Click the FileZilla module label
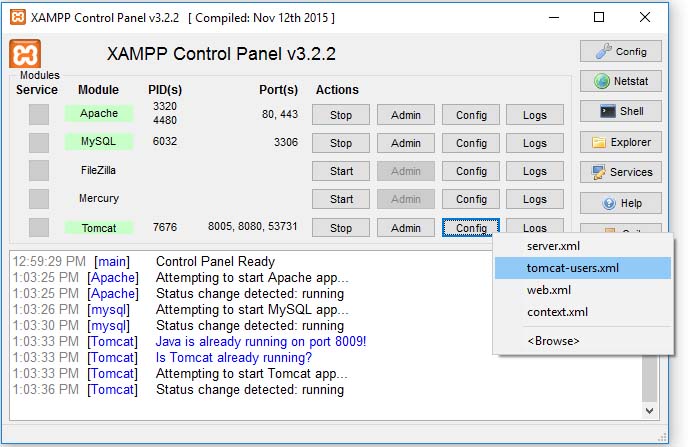This screenshot has width=688, height=447. 98,170
